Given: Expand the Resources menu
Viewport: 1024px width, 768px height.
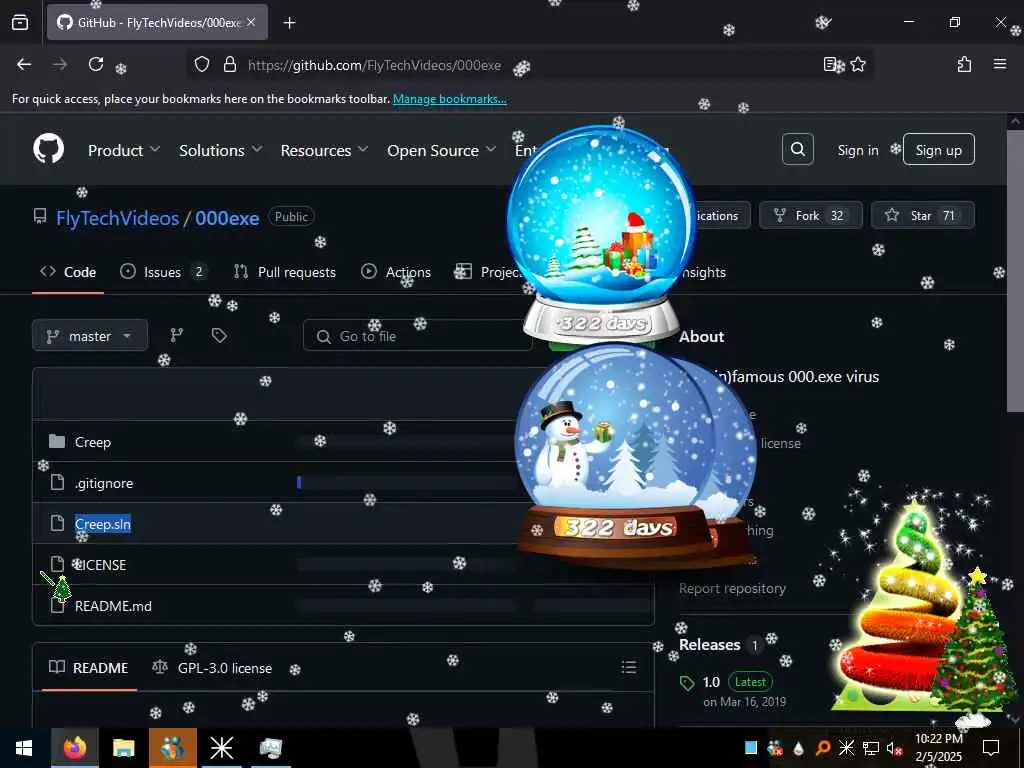Looking at the screenshot, I should coord(324,150).
